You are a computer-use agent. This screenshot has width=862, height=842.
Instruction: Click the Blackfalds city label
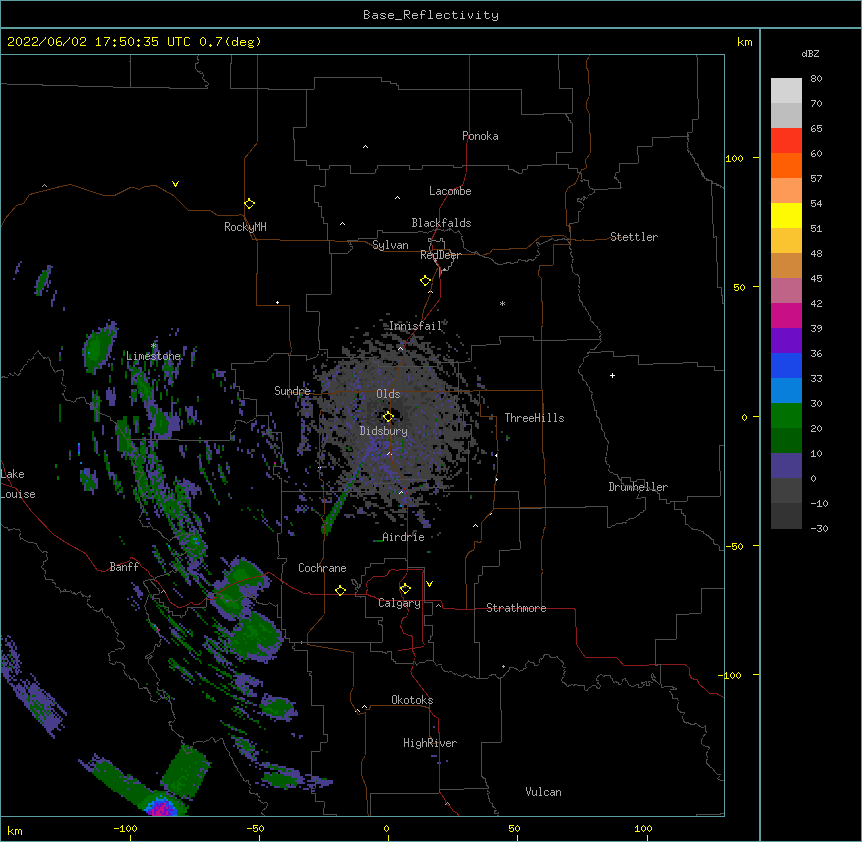click(x=441, y=223)
